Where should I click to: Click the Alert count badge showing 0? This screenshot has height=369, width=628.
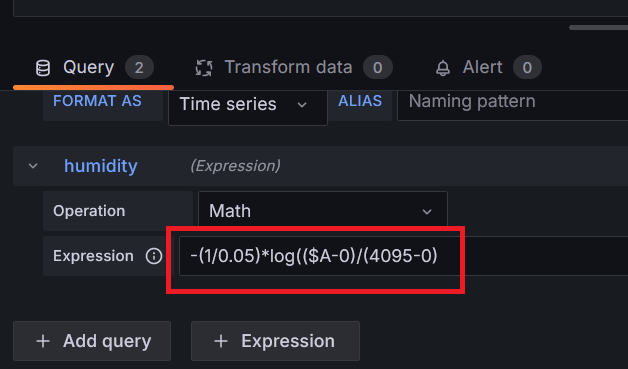click(x=527, y=67)
